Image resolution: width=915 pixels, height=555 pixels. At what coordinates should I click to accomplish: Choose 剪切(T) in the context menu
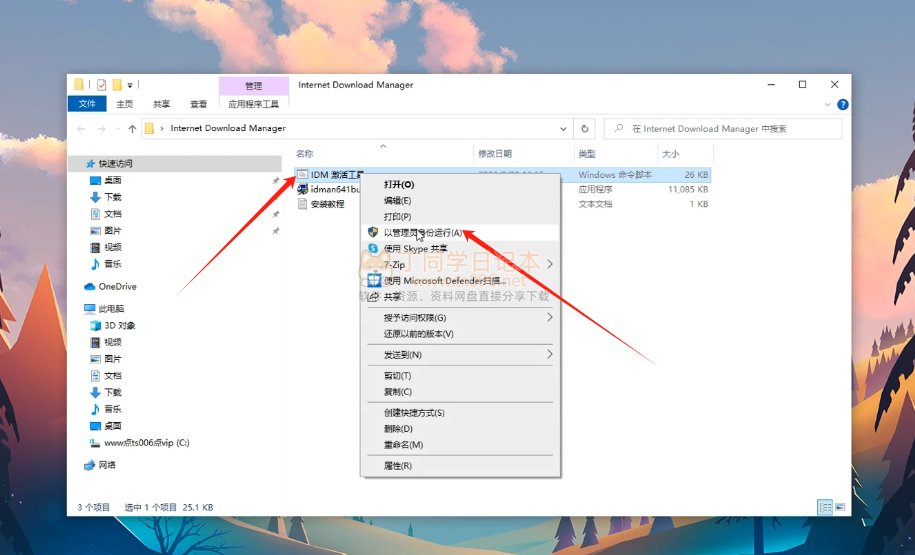coord(460,376)
